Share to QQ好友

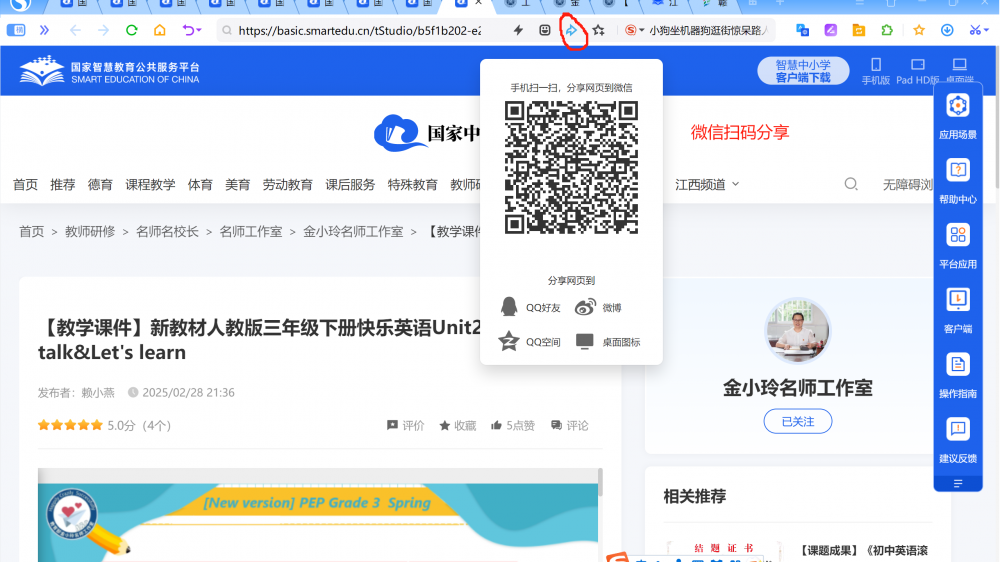pyautogui.click(x=531, y=307)
